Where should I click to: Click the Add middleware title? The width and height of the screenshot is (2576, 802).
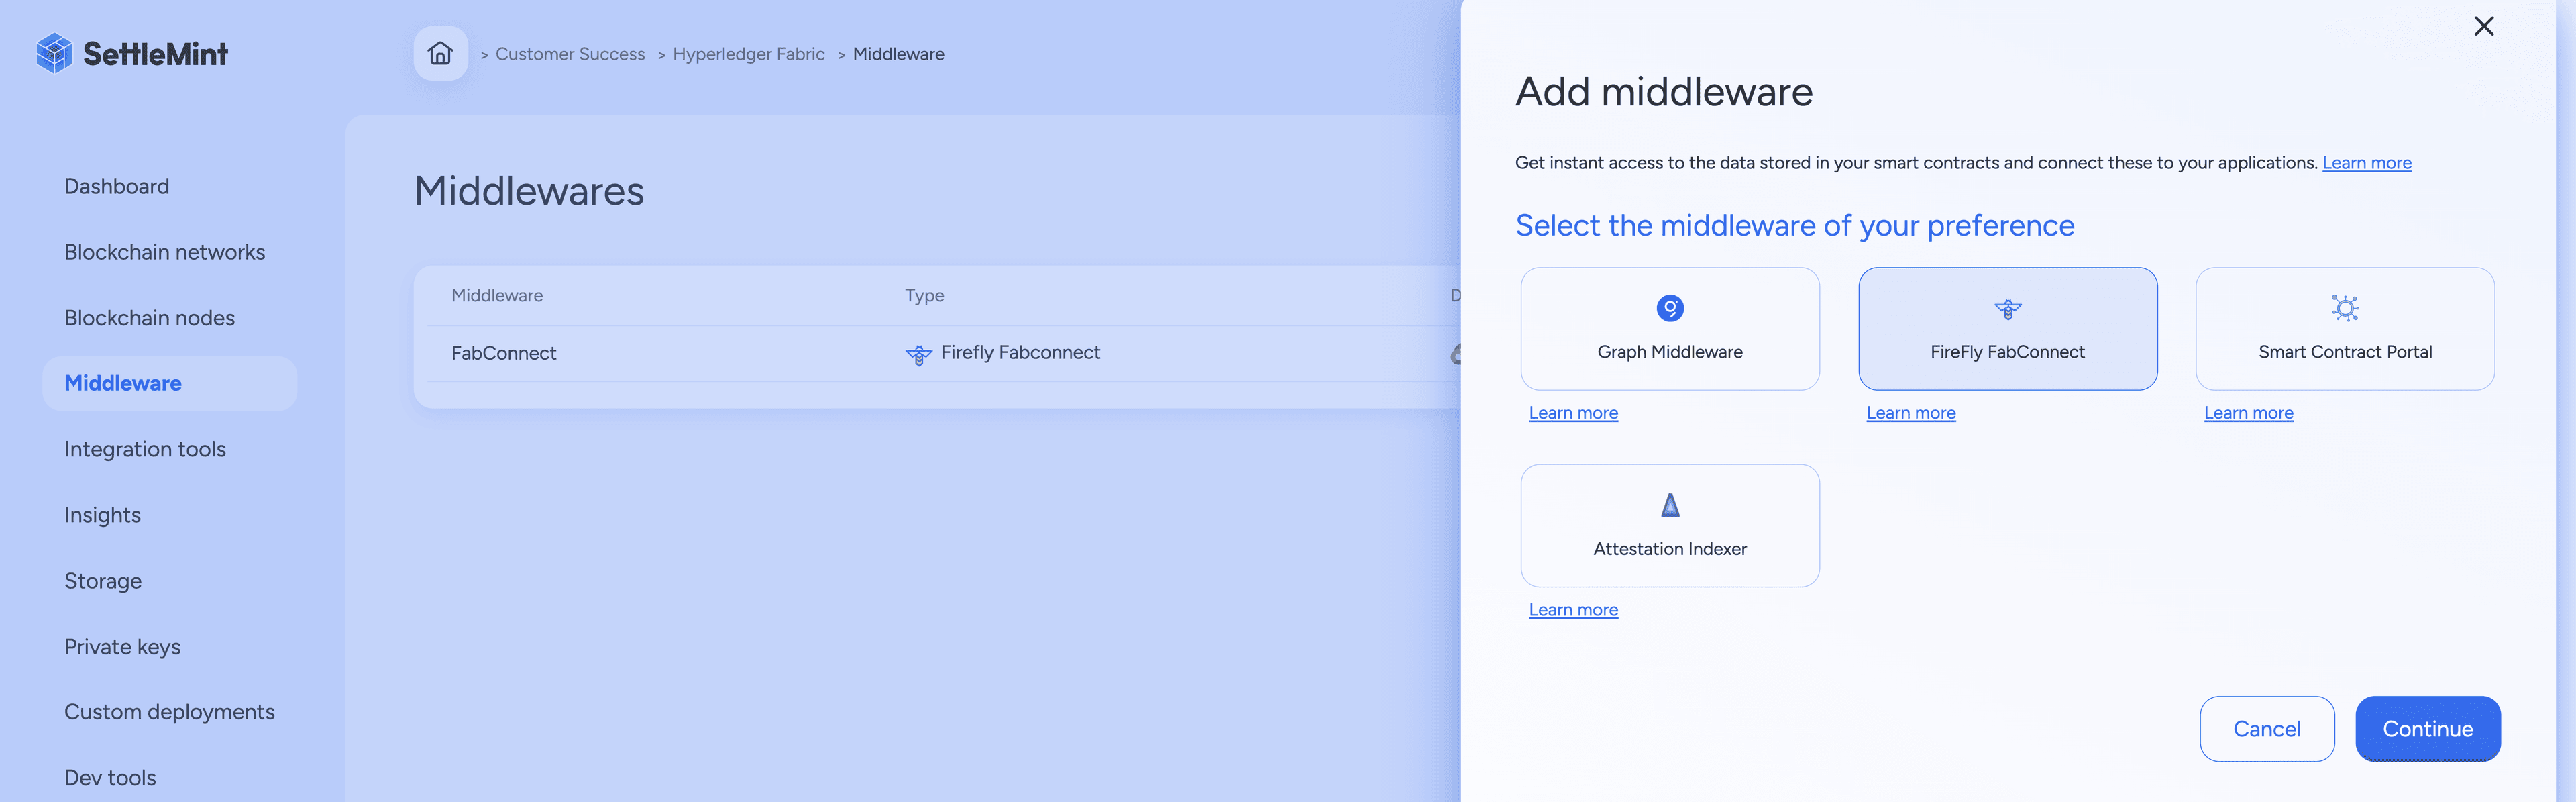click(x=1664, y=92)
